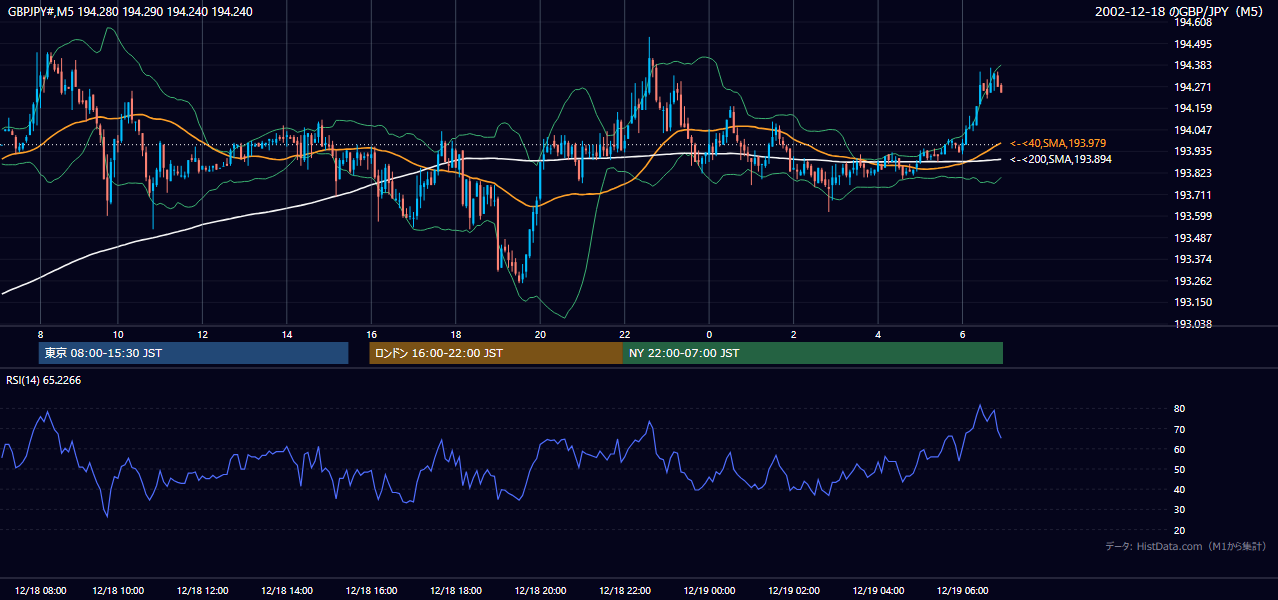Click hour label 18 under the price chart
The height and width of the screenshot is (600, 1278).
(456, 334)
